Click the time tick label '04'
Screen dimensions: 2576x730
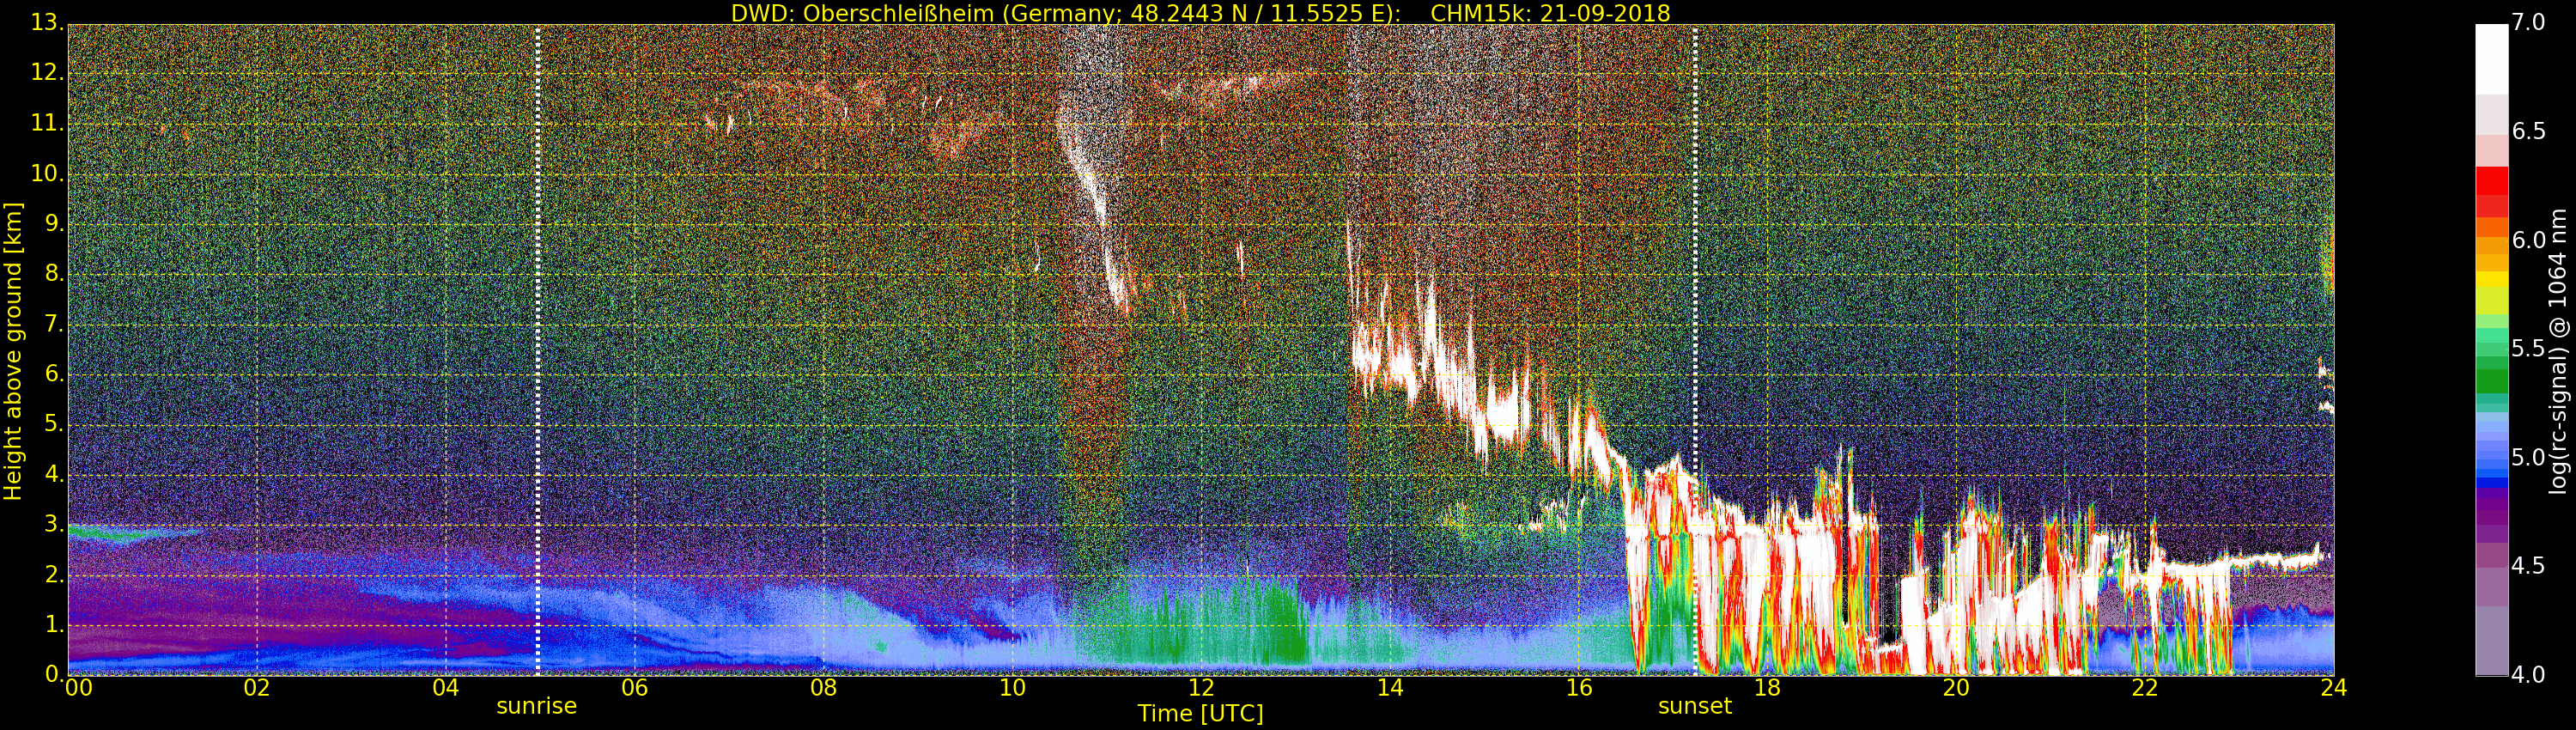tap(446, 687)
